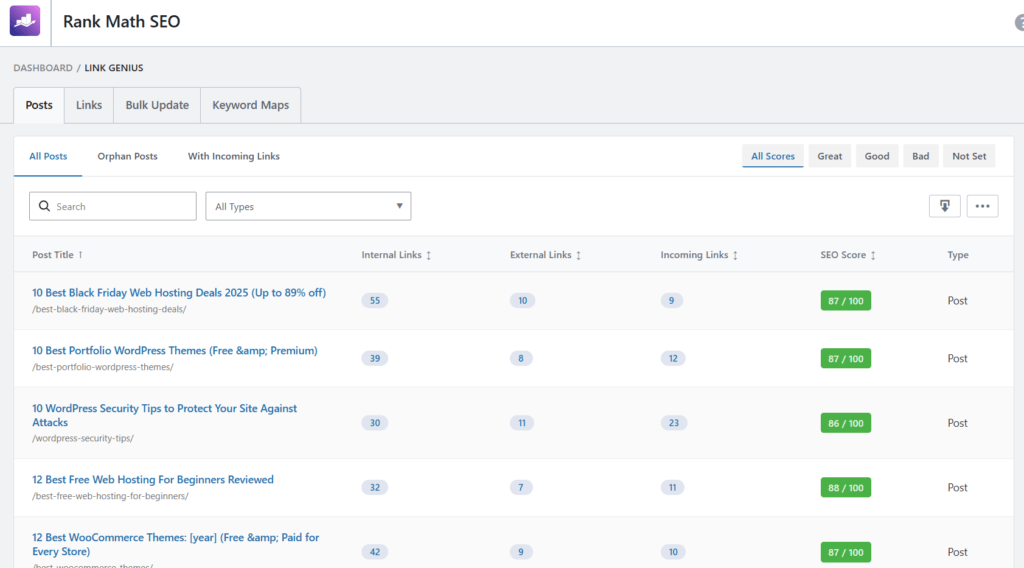Viewport: 1024px width, 568px height.
Task: Click LINK GENIUS breadcrumb text
Action: point(114,68)
